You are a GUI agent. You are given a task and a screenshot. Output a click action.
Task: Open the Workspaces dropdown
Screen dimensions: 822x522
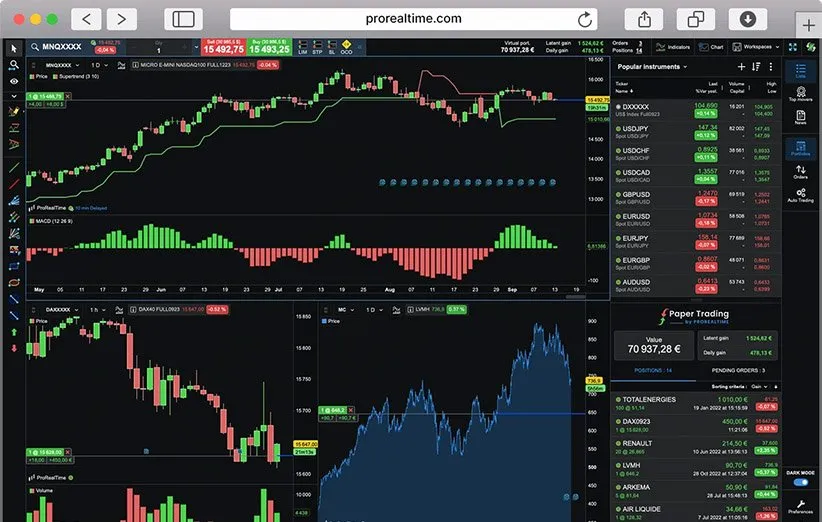[756, 46]
